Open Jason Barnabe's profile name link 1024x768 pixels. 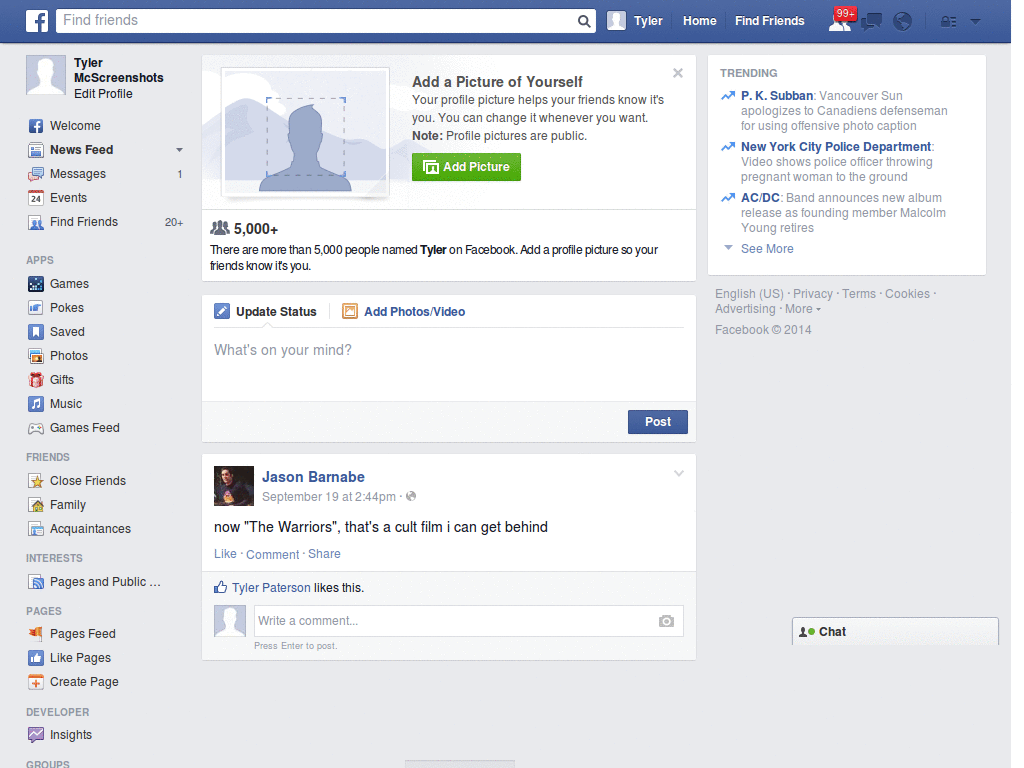click(313, 477)
